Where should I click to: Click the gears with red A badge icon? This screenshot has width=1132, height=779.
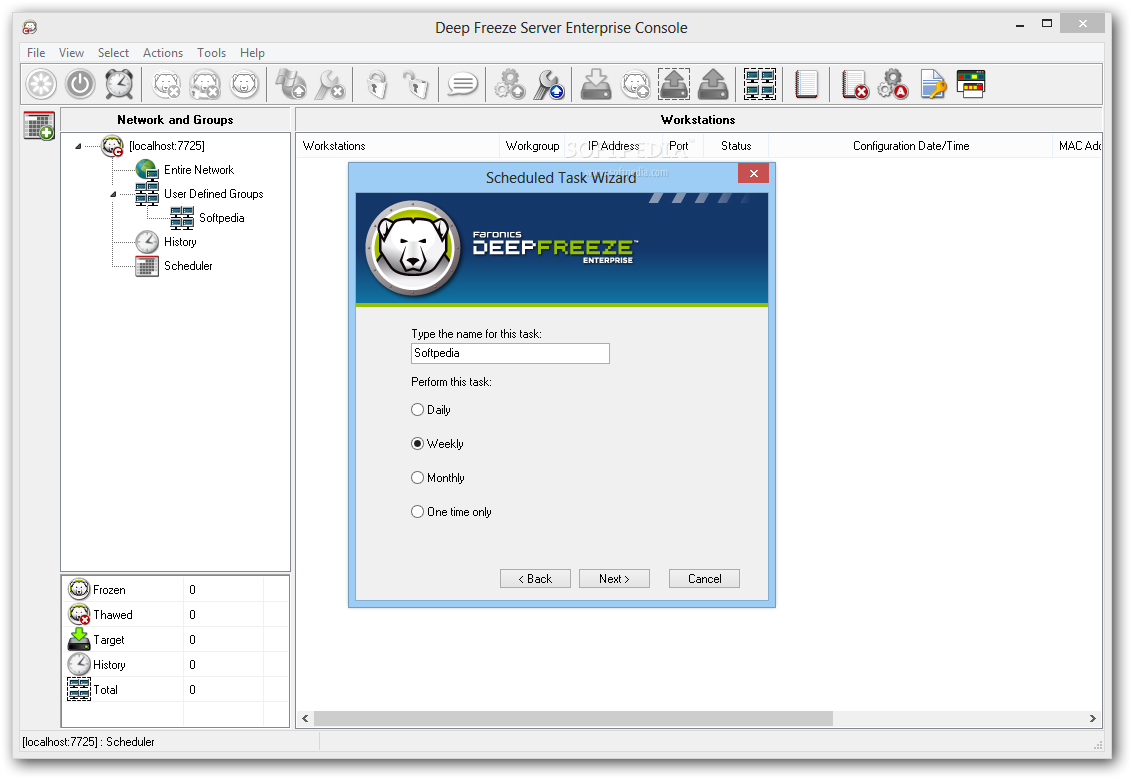tap(893, 84)
